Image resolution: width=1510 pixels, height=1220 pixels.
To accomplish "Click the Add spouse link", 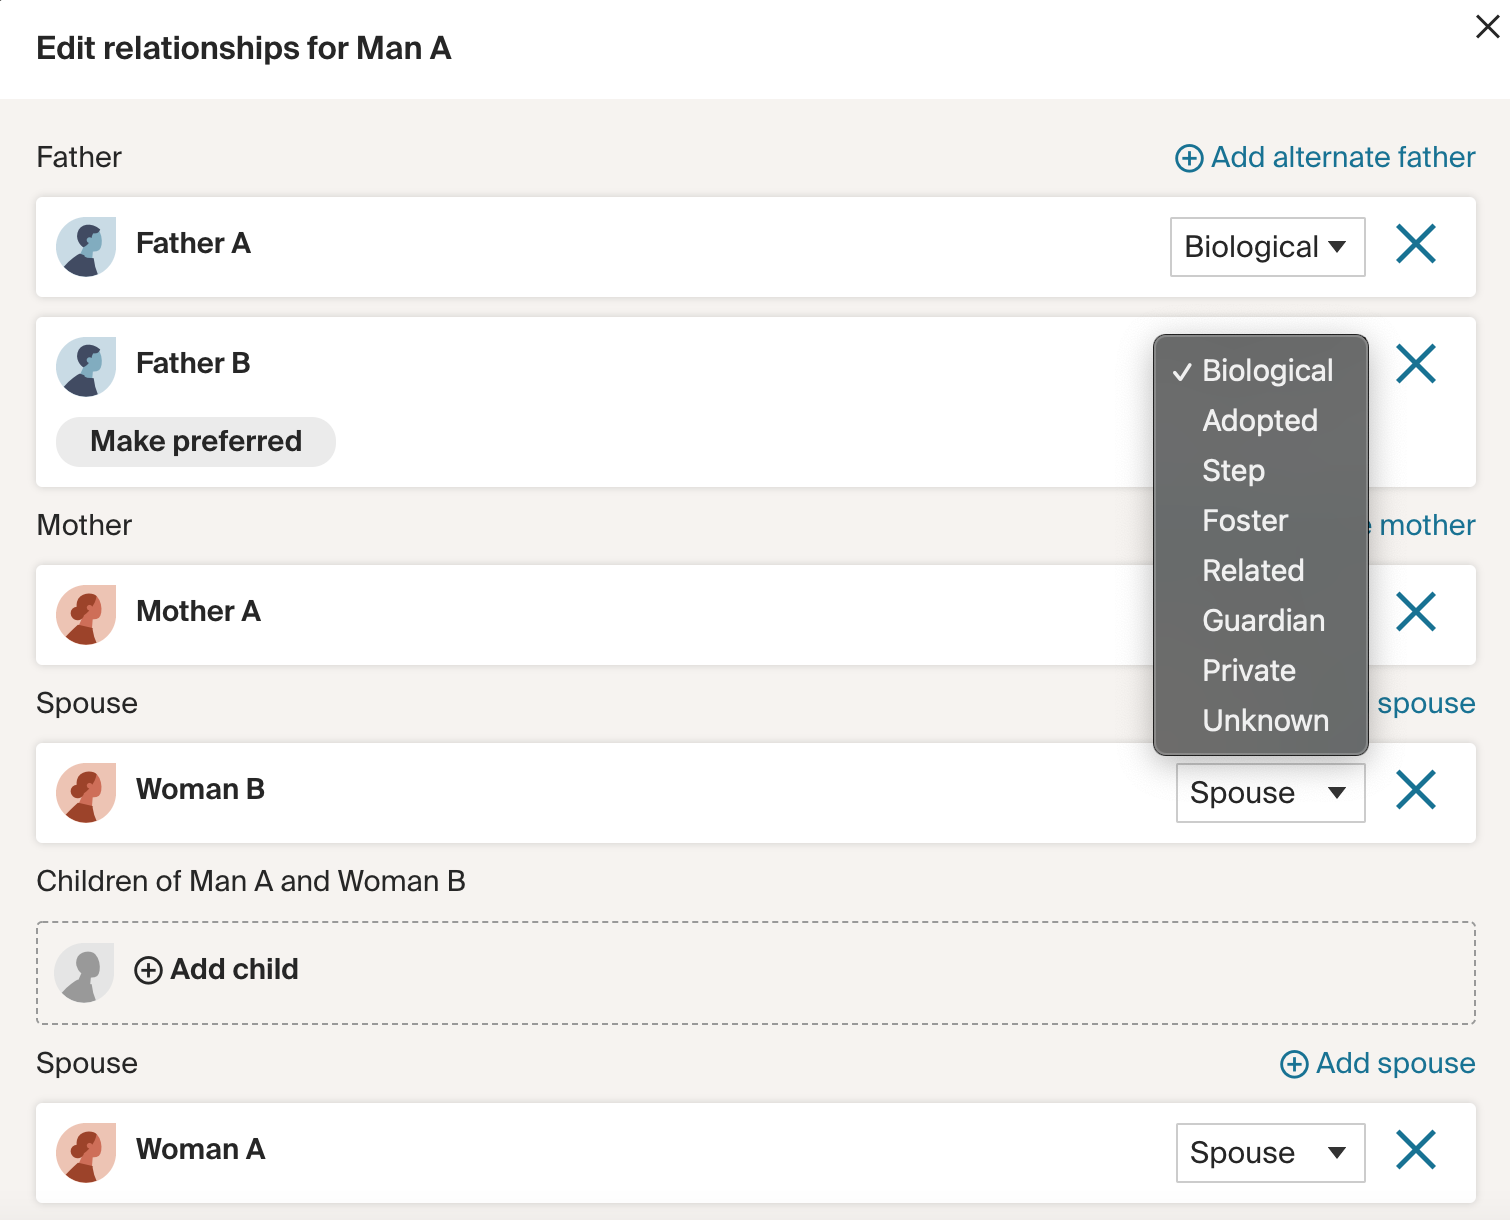I will 1378,1064.
